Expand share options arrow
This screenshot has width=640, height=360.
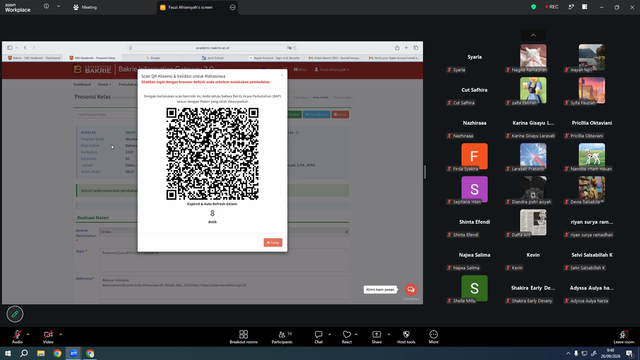tap(389, 334)
